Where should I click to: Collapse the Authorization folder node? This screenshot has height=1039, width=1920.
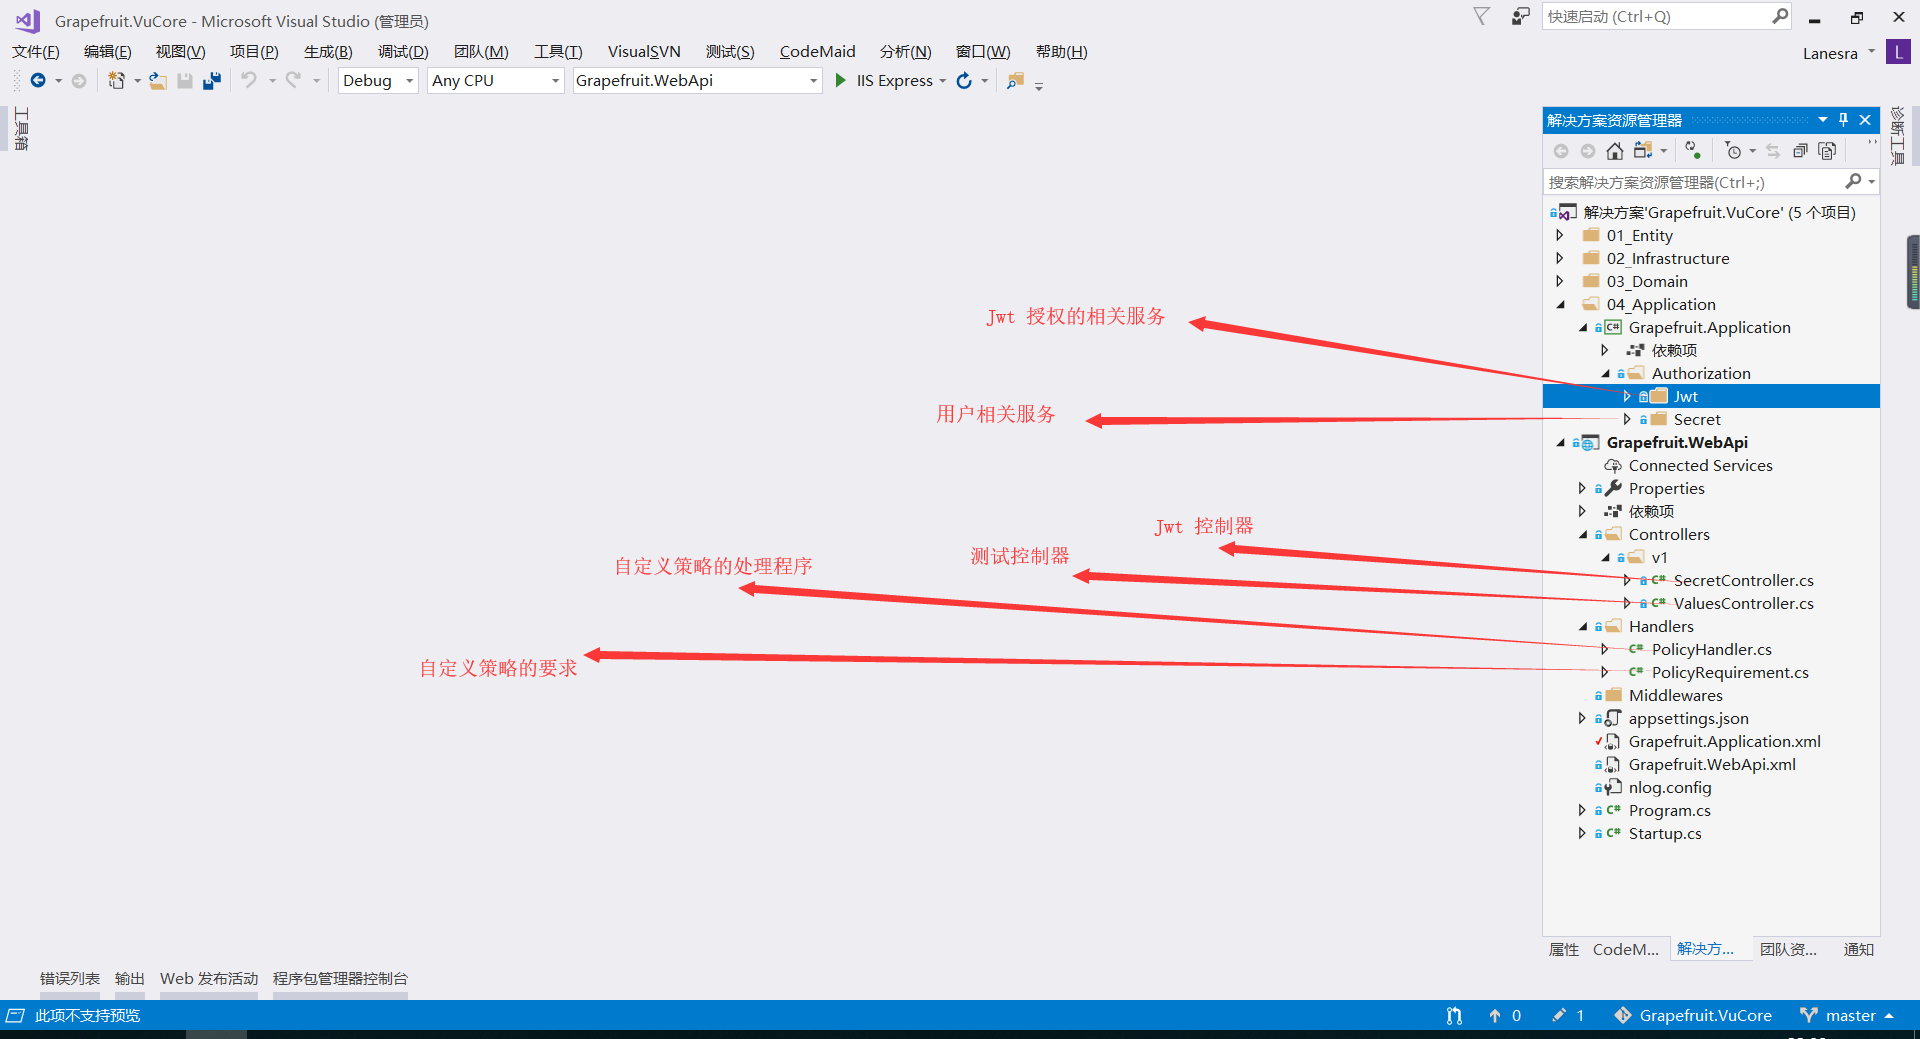[x=1606, y=374]
